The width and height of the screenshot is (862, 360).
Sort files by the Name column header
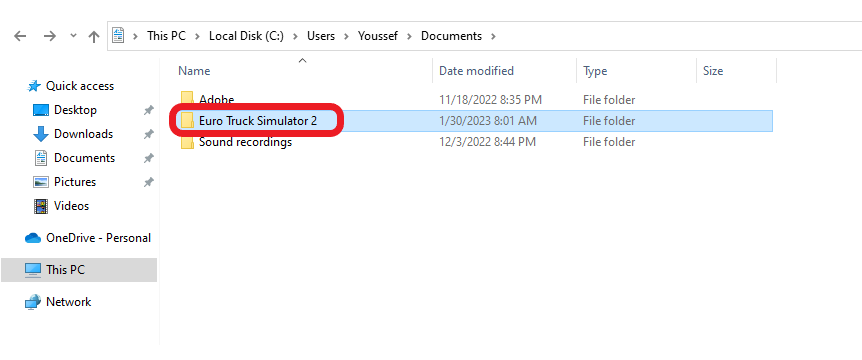tap(194, 71)
